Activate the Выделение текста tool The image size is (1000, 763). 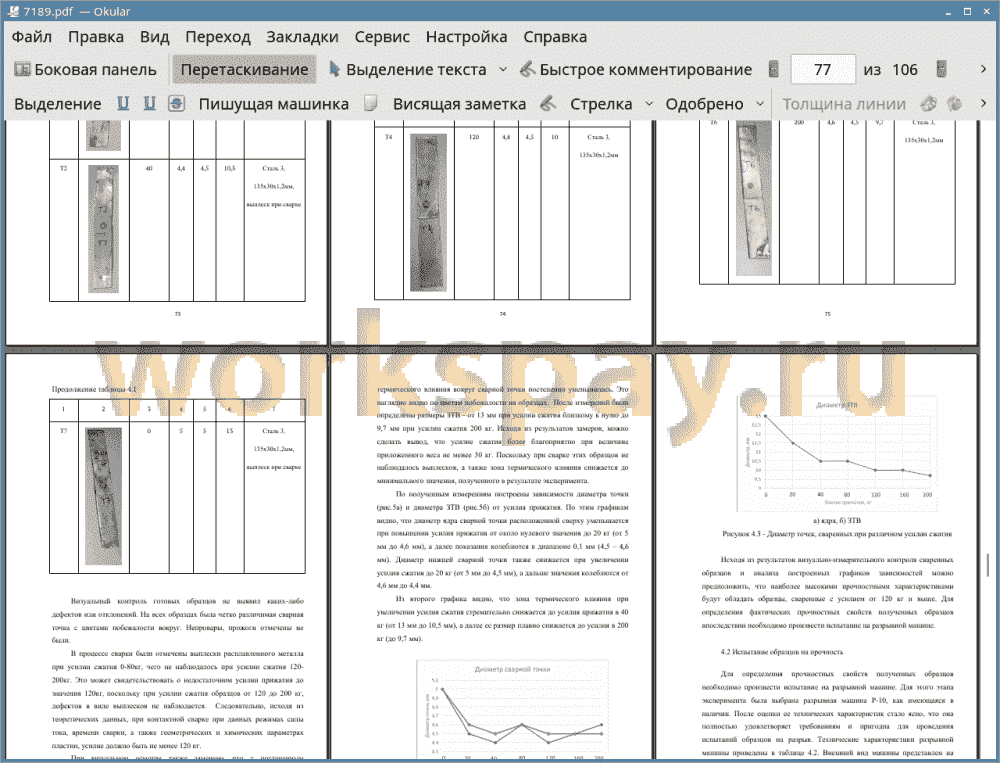point(407,70)
